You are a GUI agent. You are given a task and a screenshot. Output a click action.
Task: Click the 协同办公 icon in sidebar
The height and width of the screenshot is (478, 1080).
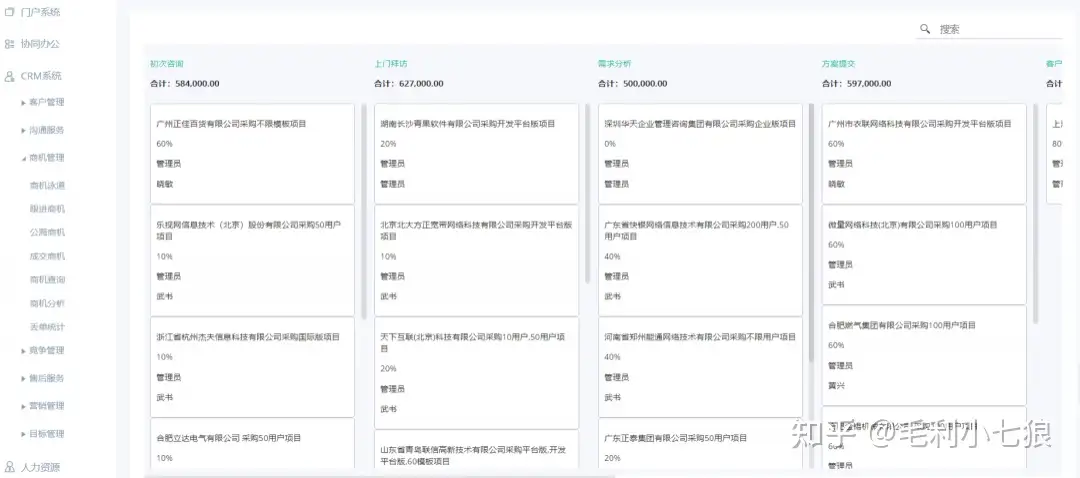pos(10,44)
